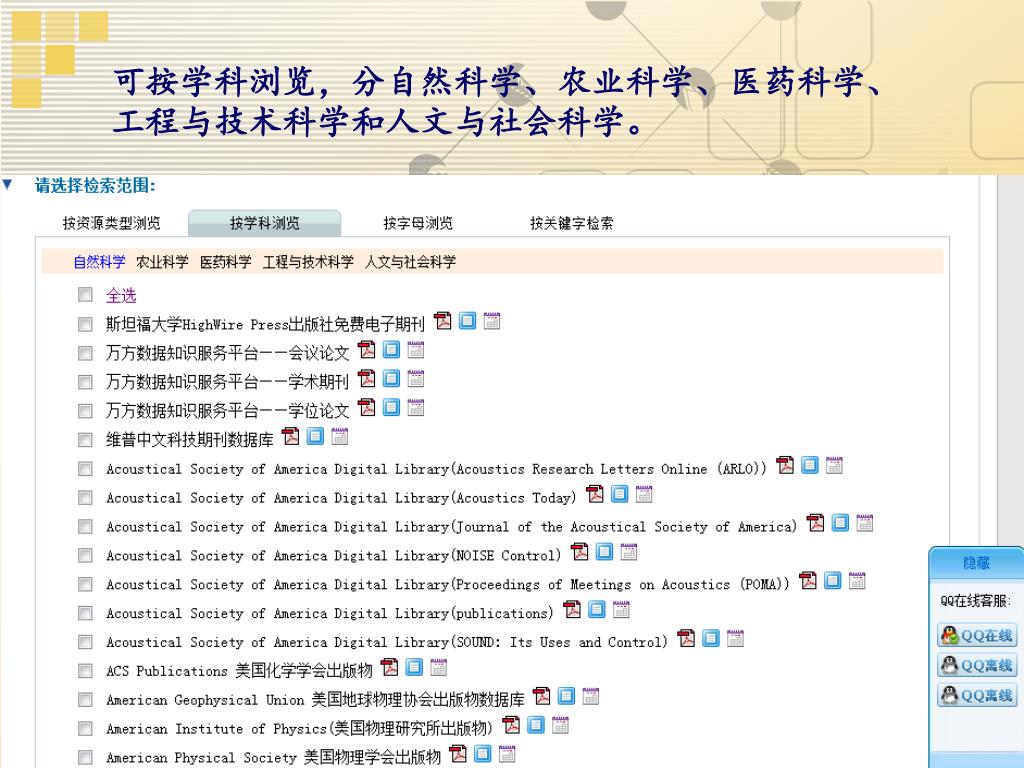1024x768 pixels.
Task: Click blue info icon for 斯坦福大学HighWire Press row
Action: (x=468, y=321)
